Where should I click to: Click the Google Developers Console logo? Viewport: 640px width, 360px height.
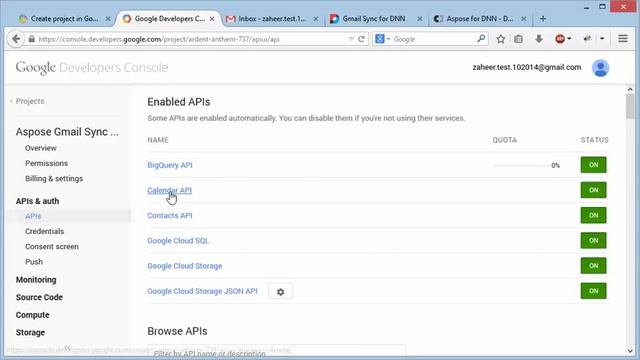click(x=92, y=68)
